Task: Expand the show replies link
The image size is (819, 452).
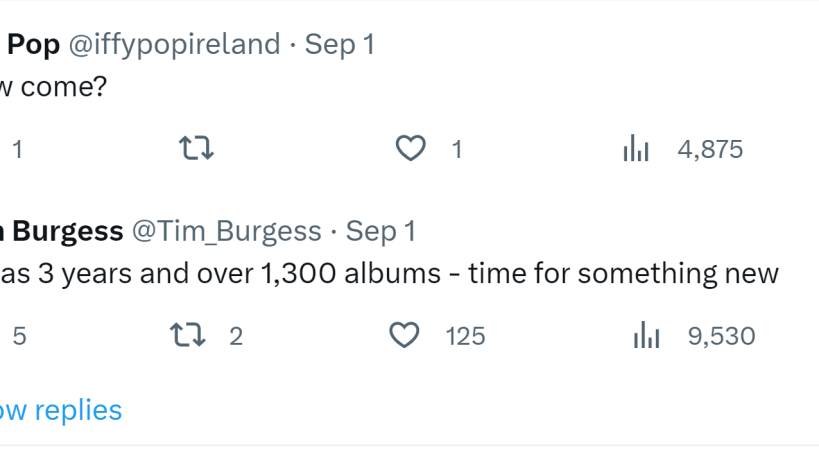Action: click(x=61, y=410)
